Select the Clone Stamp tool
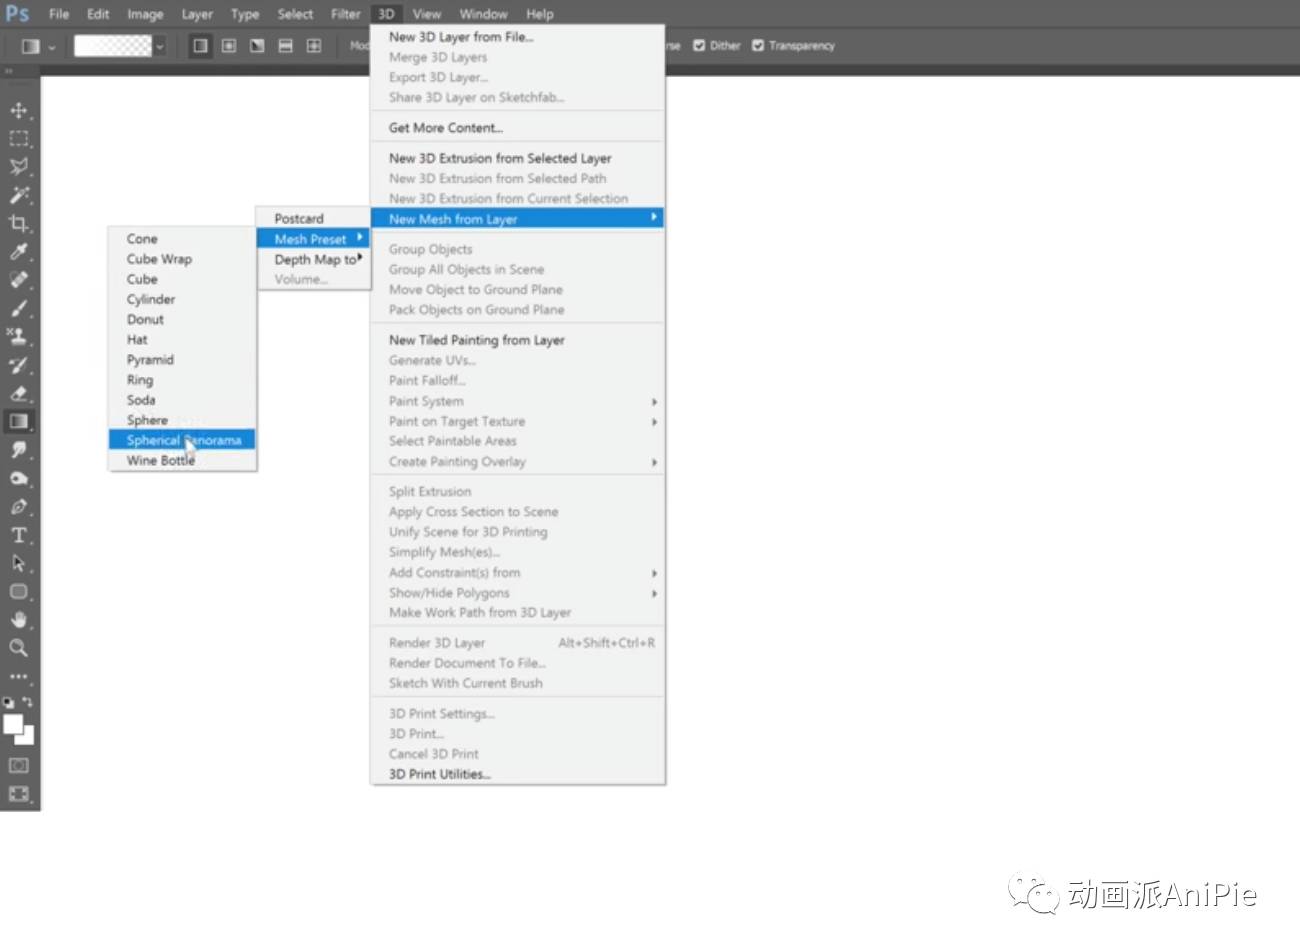Viewport: 1300px width, 952px height. pos(19,336)
